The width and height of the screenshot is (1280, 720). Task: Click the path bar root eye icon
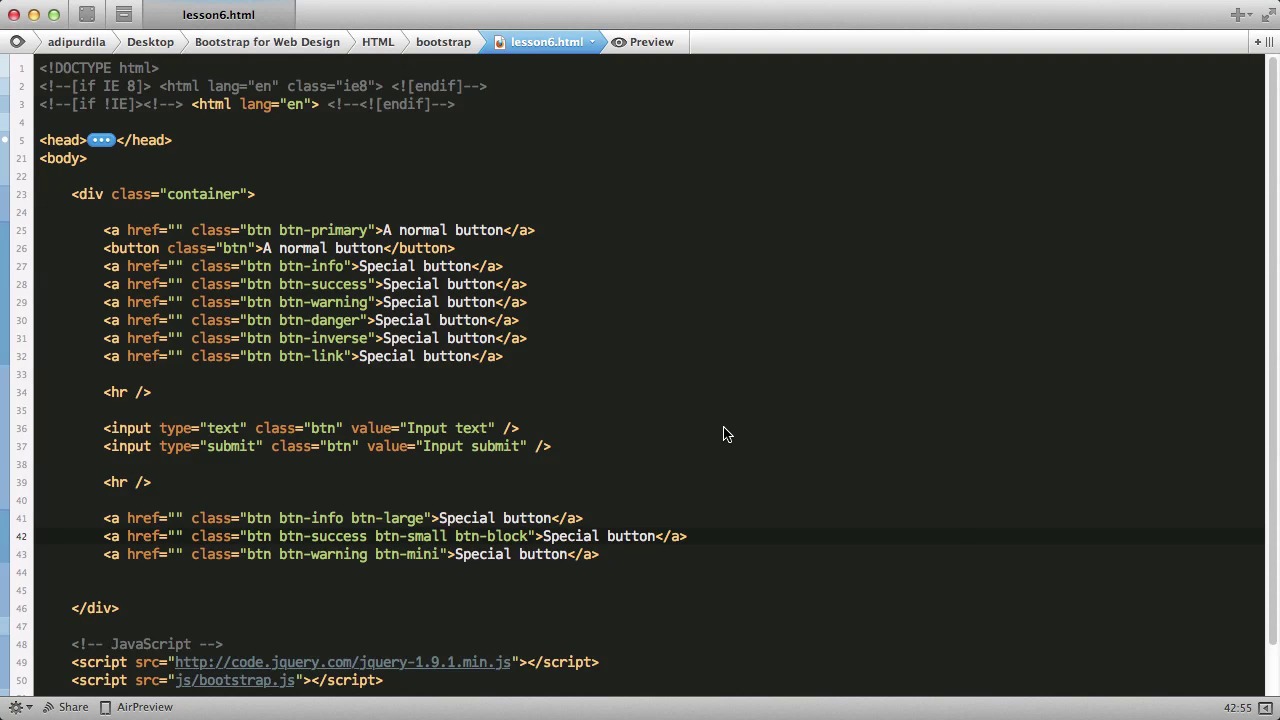(x=17, y=42)
